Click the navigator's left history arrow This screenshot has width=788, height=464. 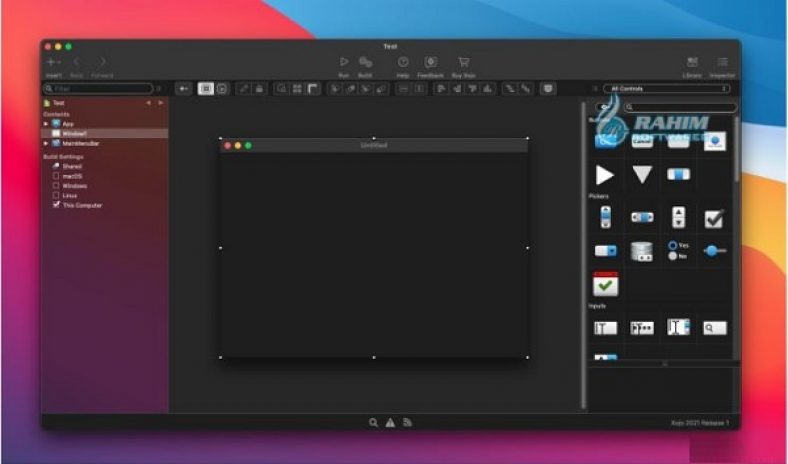148,103
